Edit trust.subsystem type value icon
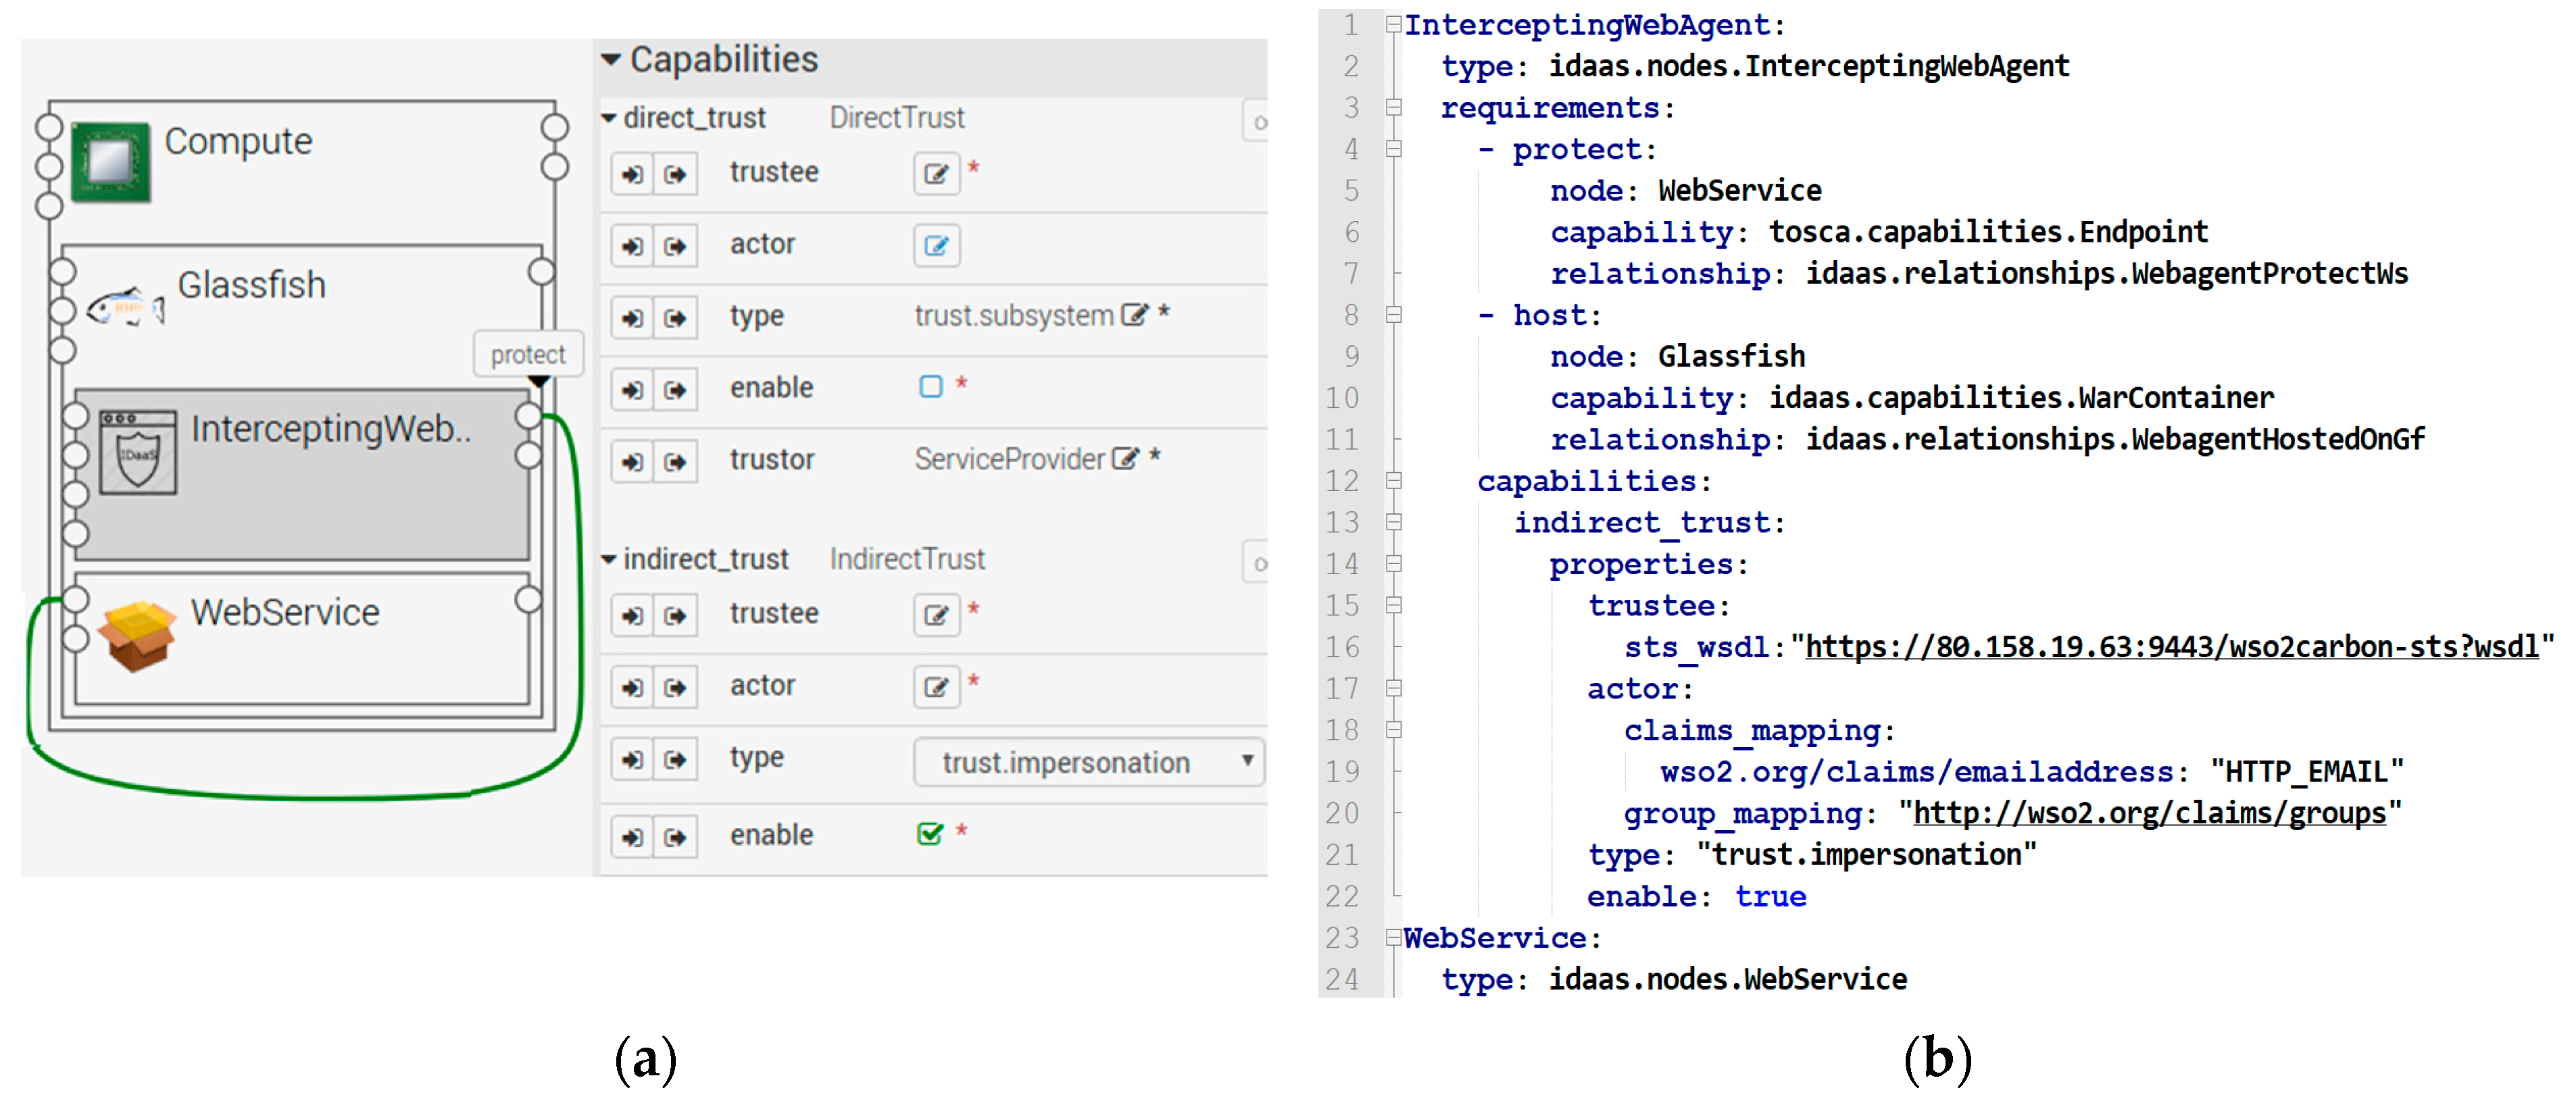 point(1134,315)
